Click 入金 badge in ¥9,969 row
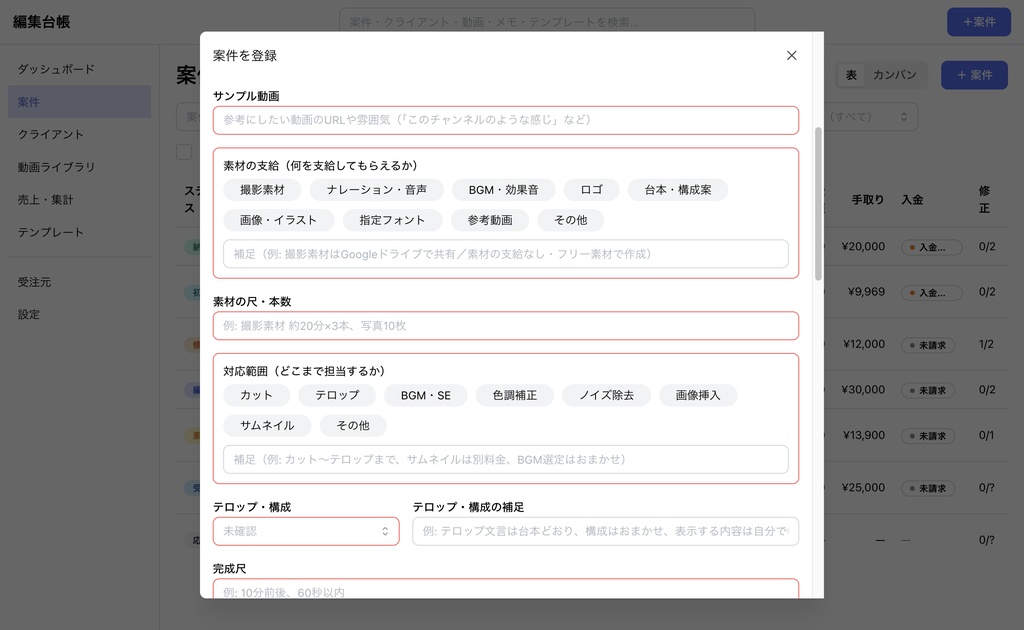This screenshot has width=1024, height=630. pos(931,293)
